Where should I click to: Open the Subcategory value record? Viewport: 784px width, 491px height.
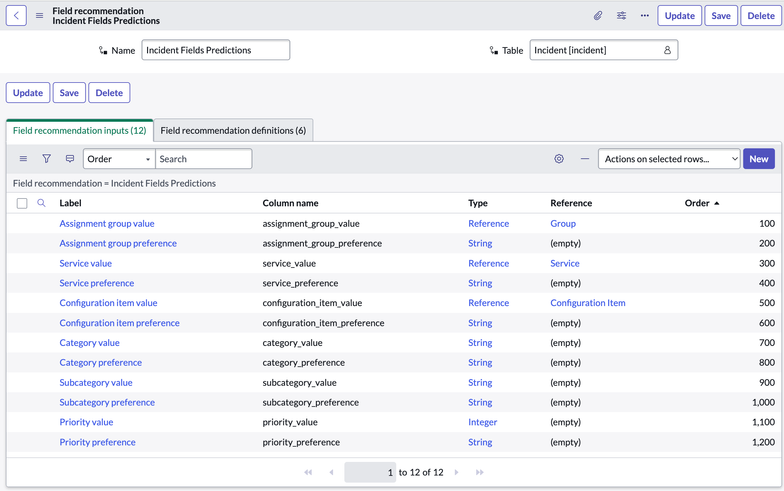[x=96, y=382]
